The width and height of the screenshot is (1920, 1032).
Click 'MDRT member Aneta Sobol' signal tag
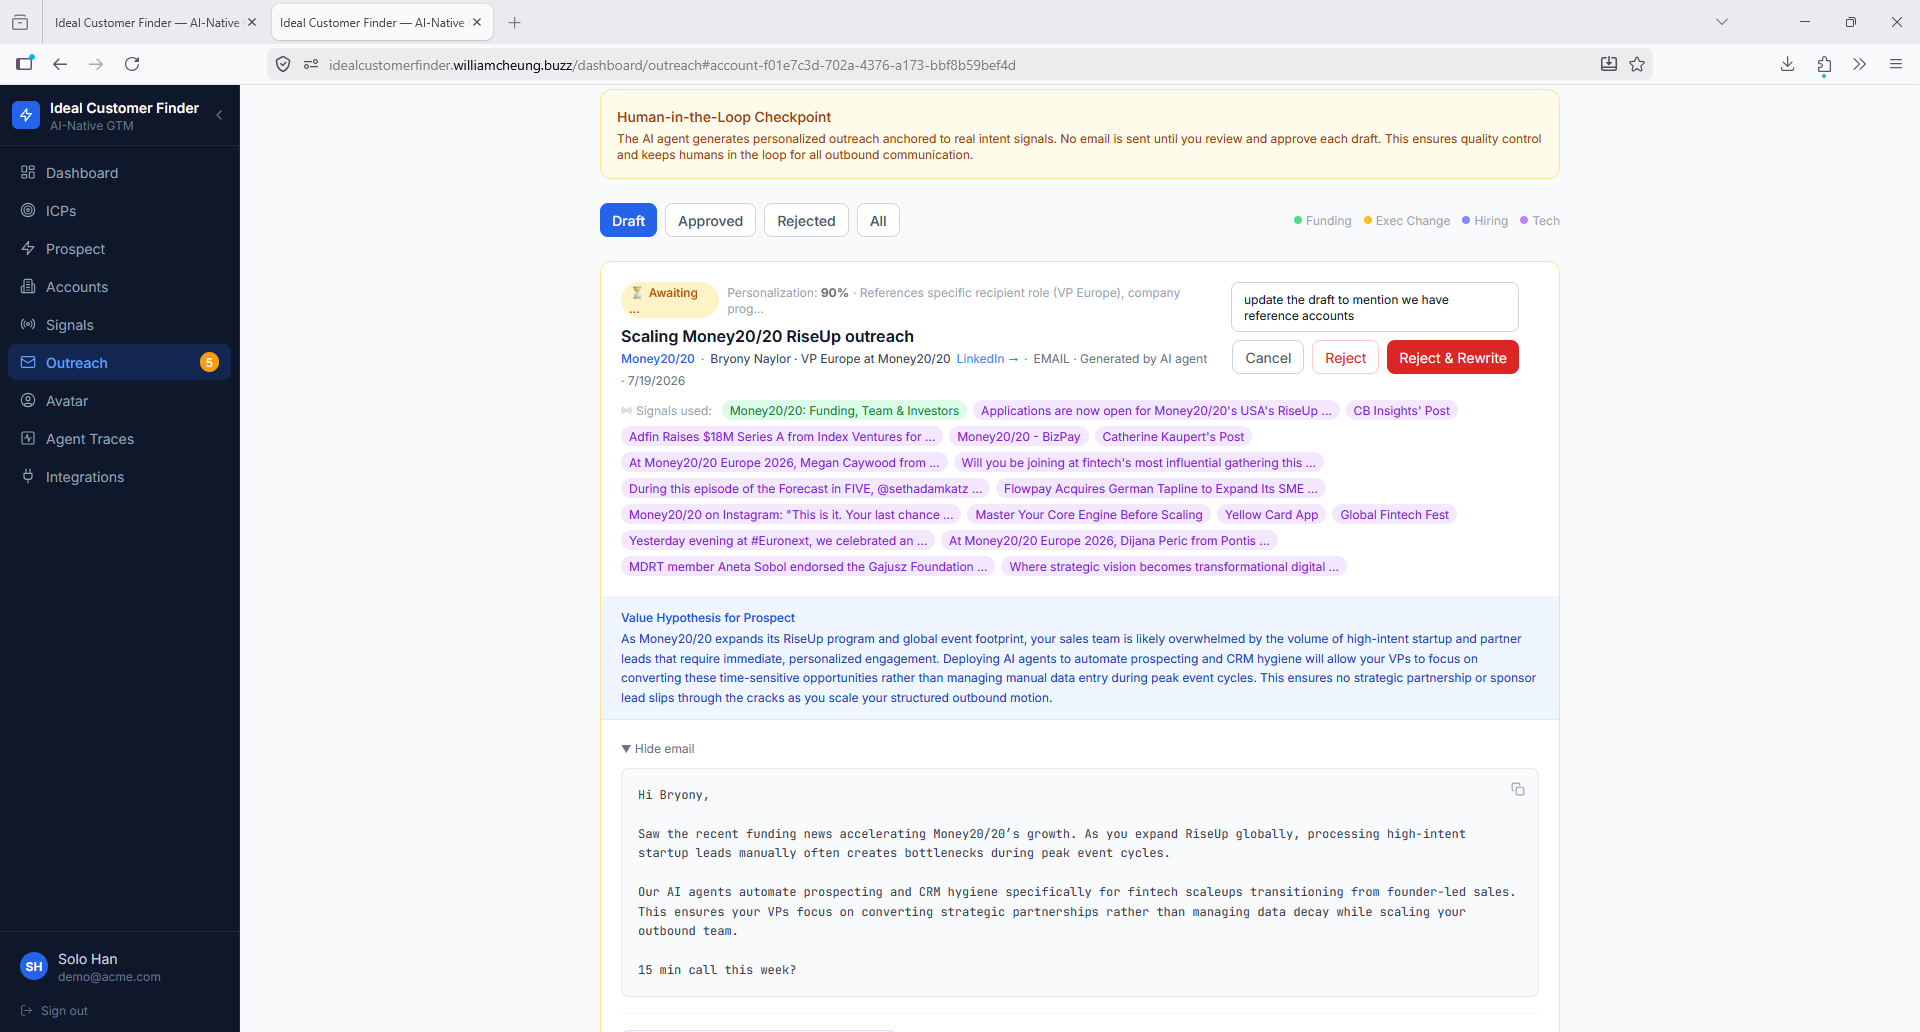point(808,567)
